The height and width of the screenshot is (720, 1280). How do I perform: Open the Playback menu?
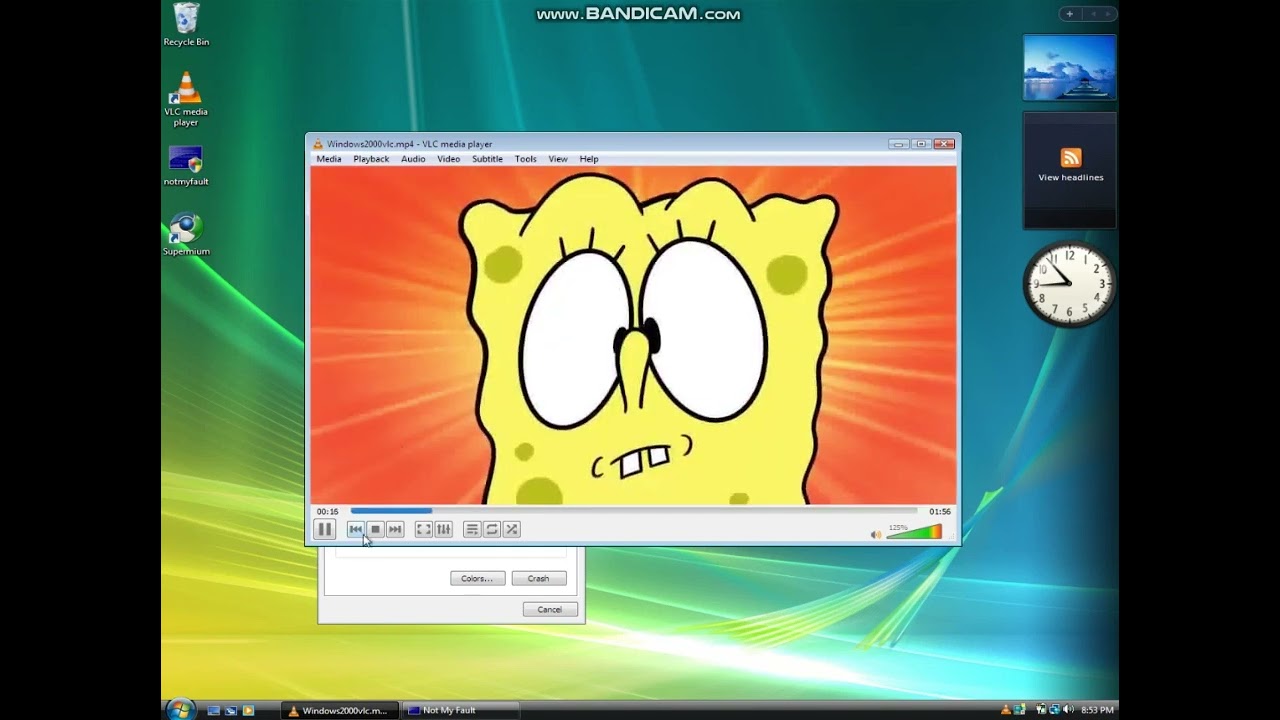coord(371,159)
